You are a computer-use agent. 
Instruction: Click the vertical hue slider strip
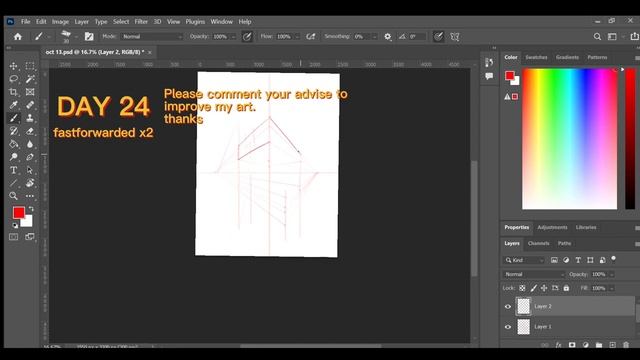630,139
